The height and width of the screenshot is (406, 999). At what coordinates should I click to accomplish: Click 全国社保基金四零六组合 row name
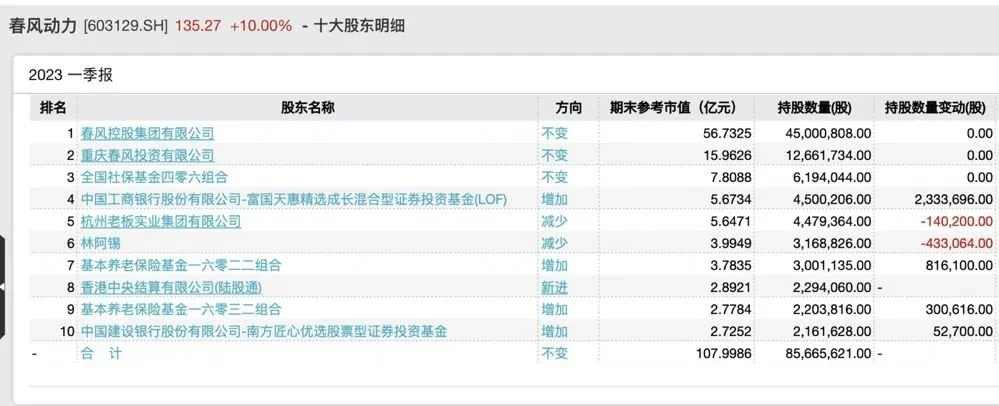click(x=153, y=177)
